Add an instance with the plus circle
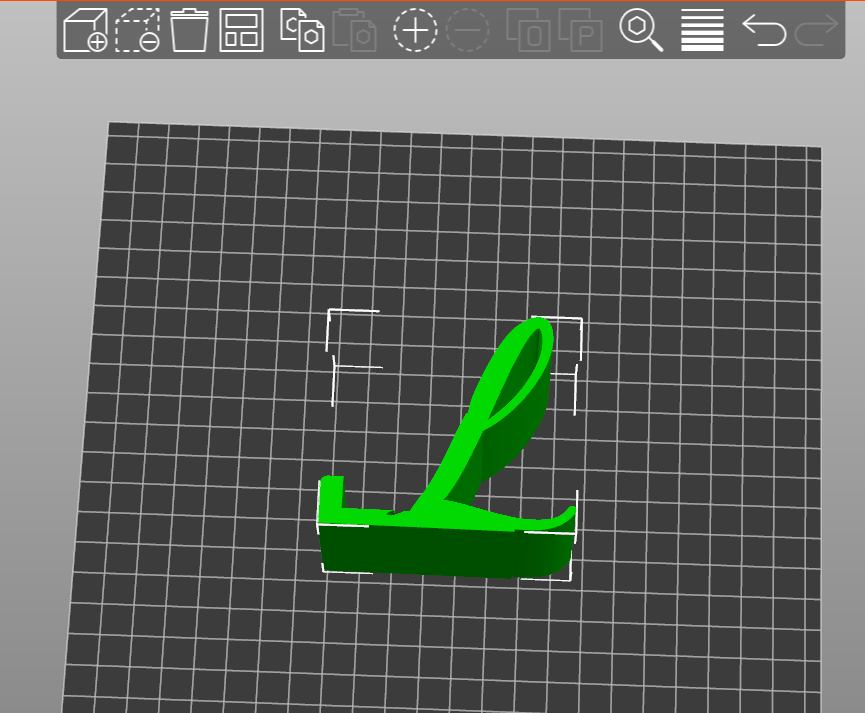Screen dimensions: 865x713 (415, 30)
